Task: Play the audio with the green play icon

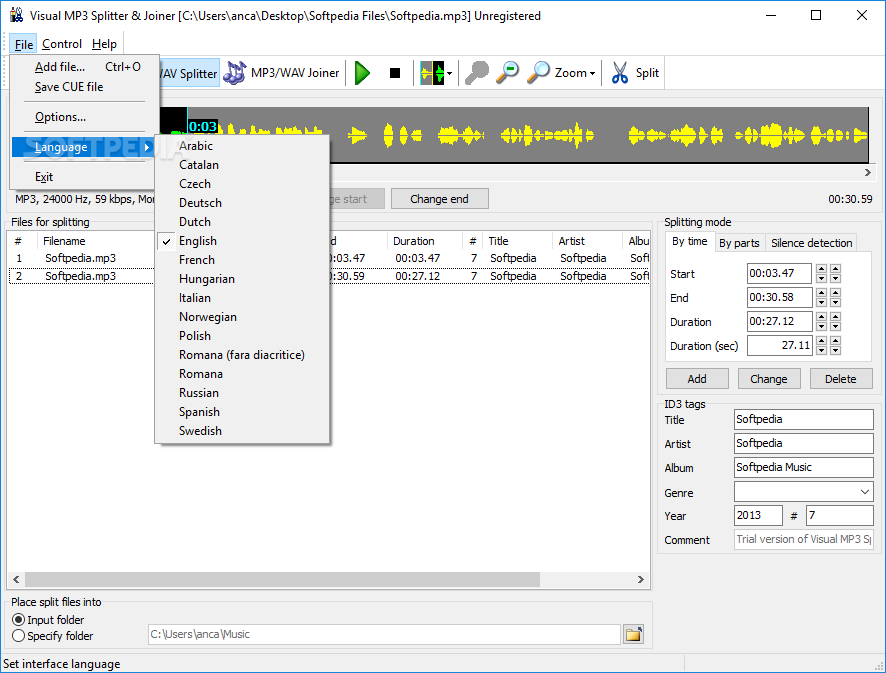Action: pyautogui.click(x=362, y=73)
